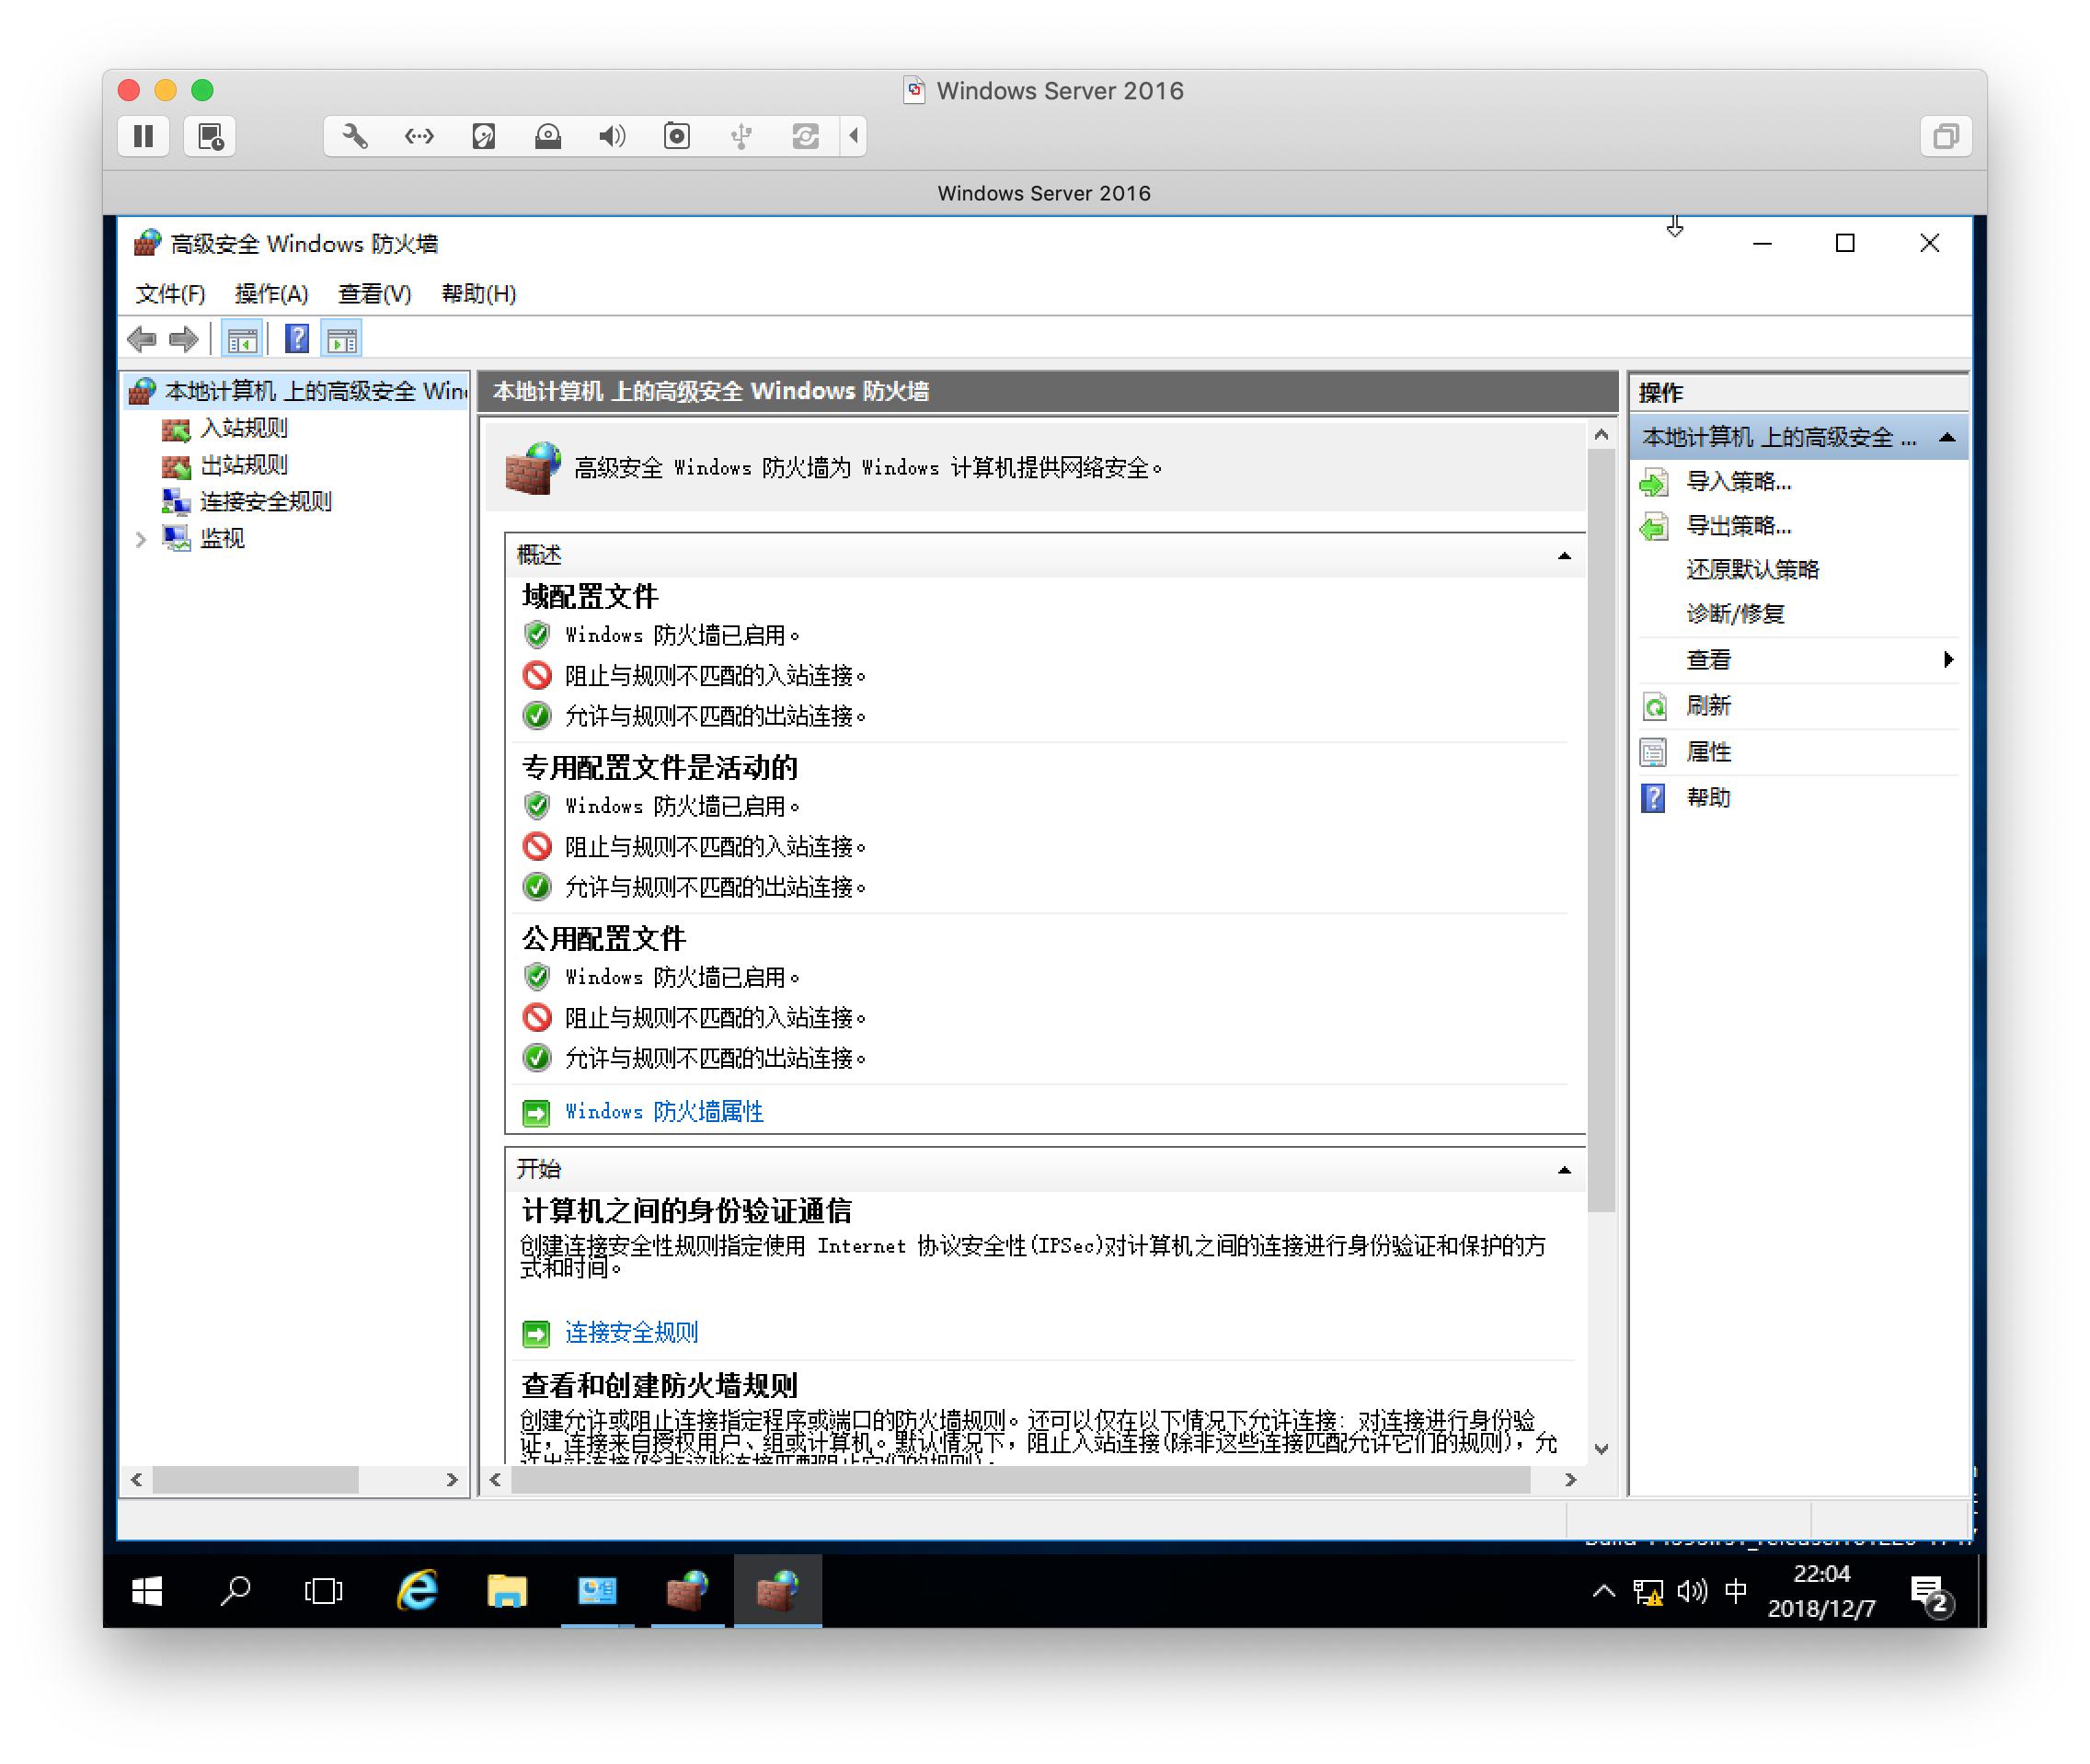
Task: Toggle the console tree pane with the toolbar icon
Action: click(241, 340)
